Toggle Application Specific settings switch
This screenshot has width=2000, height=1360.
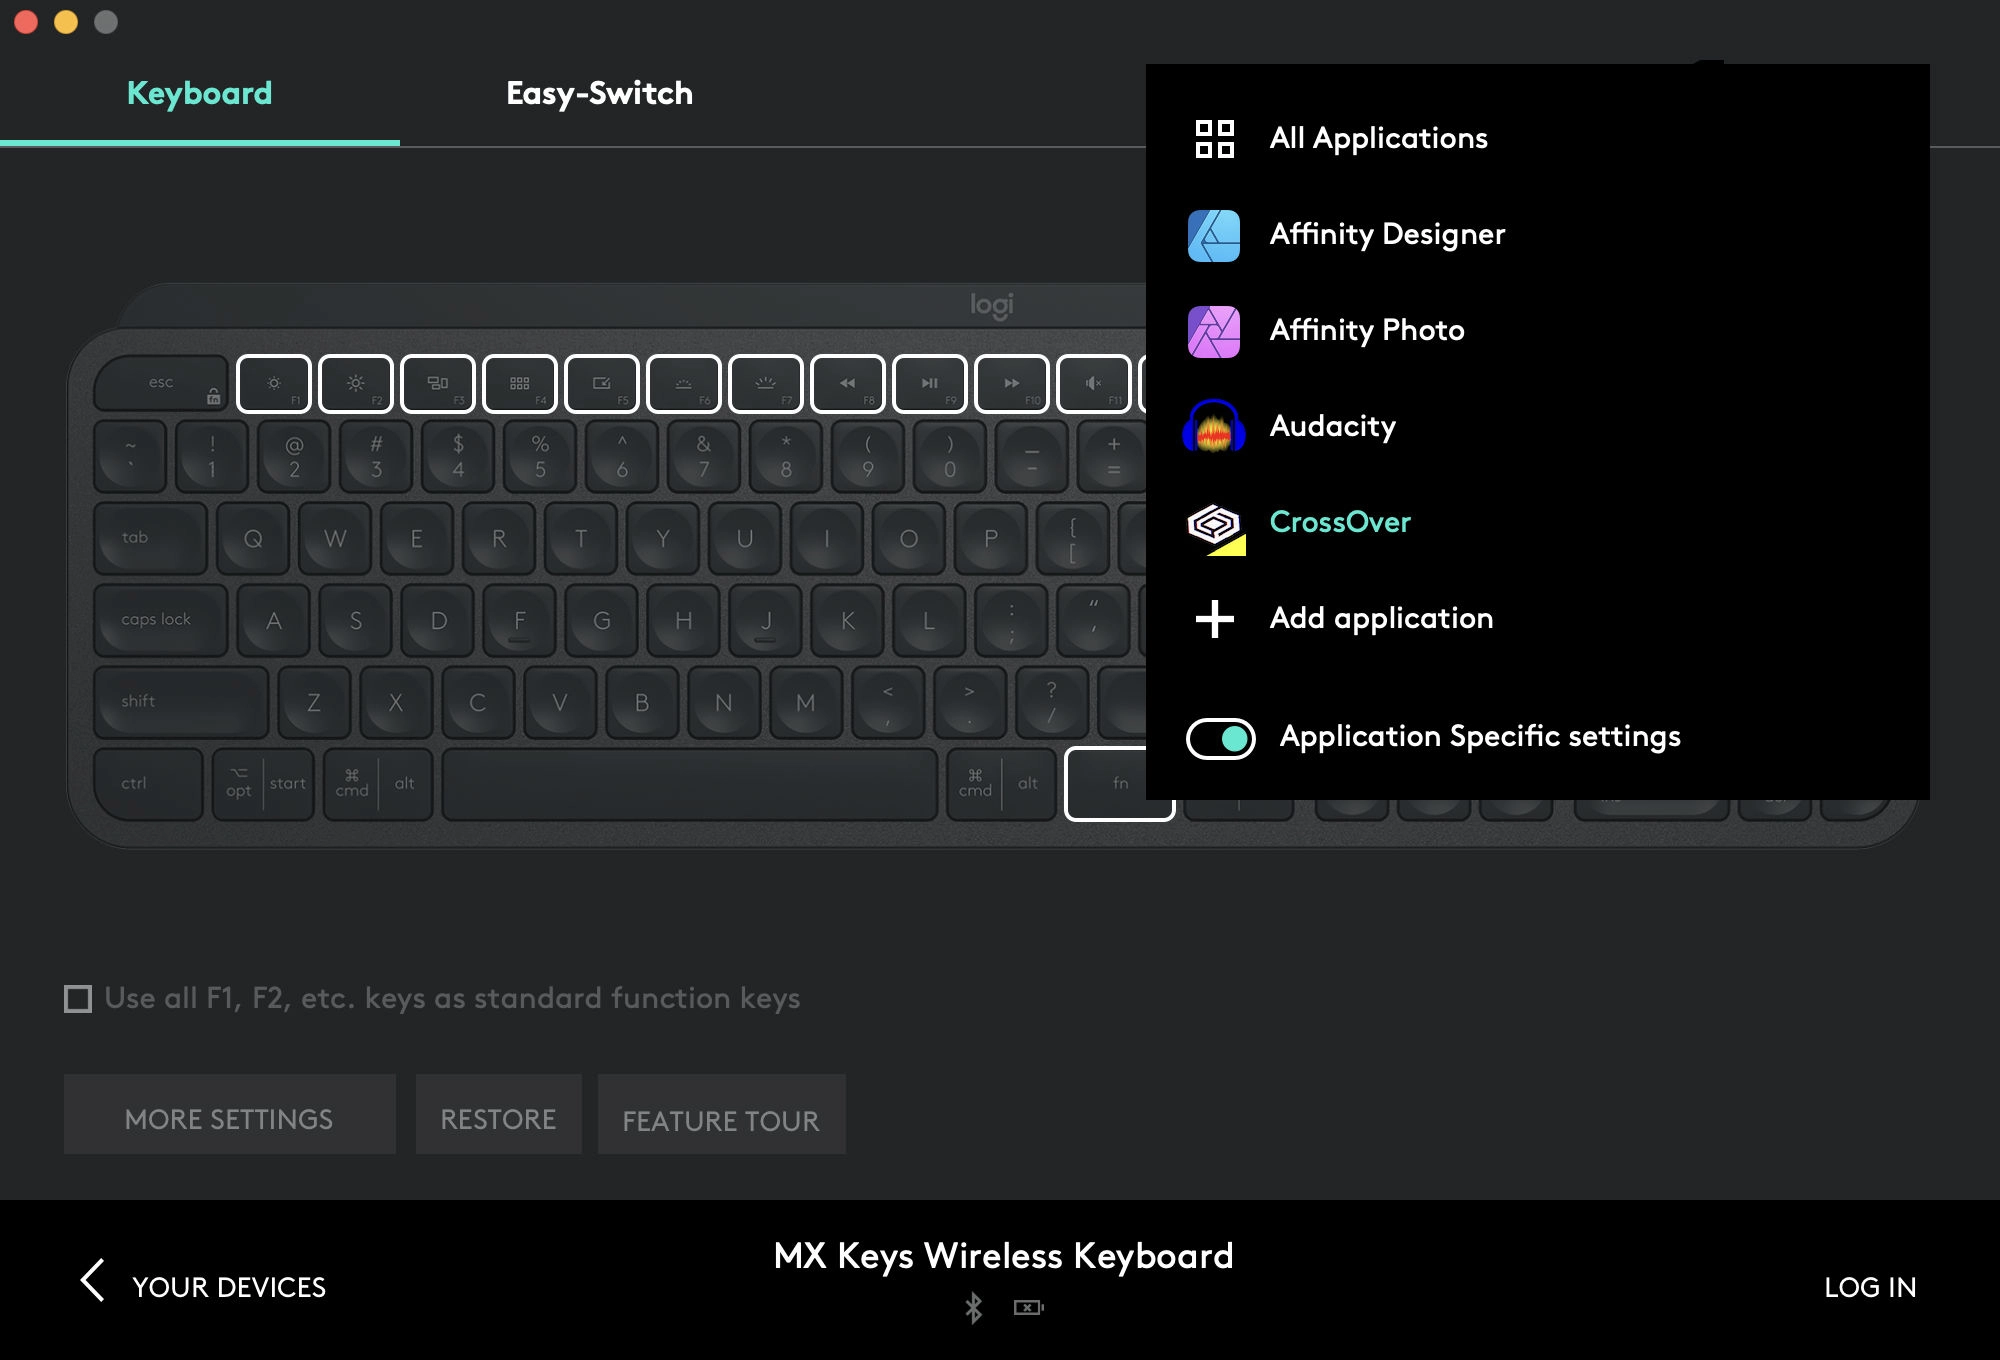pyautogui.click(x=1221, y=739)
